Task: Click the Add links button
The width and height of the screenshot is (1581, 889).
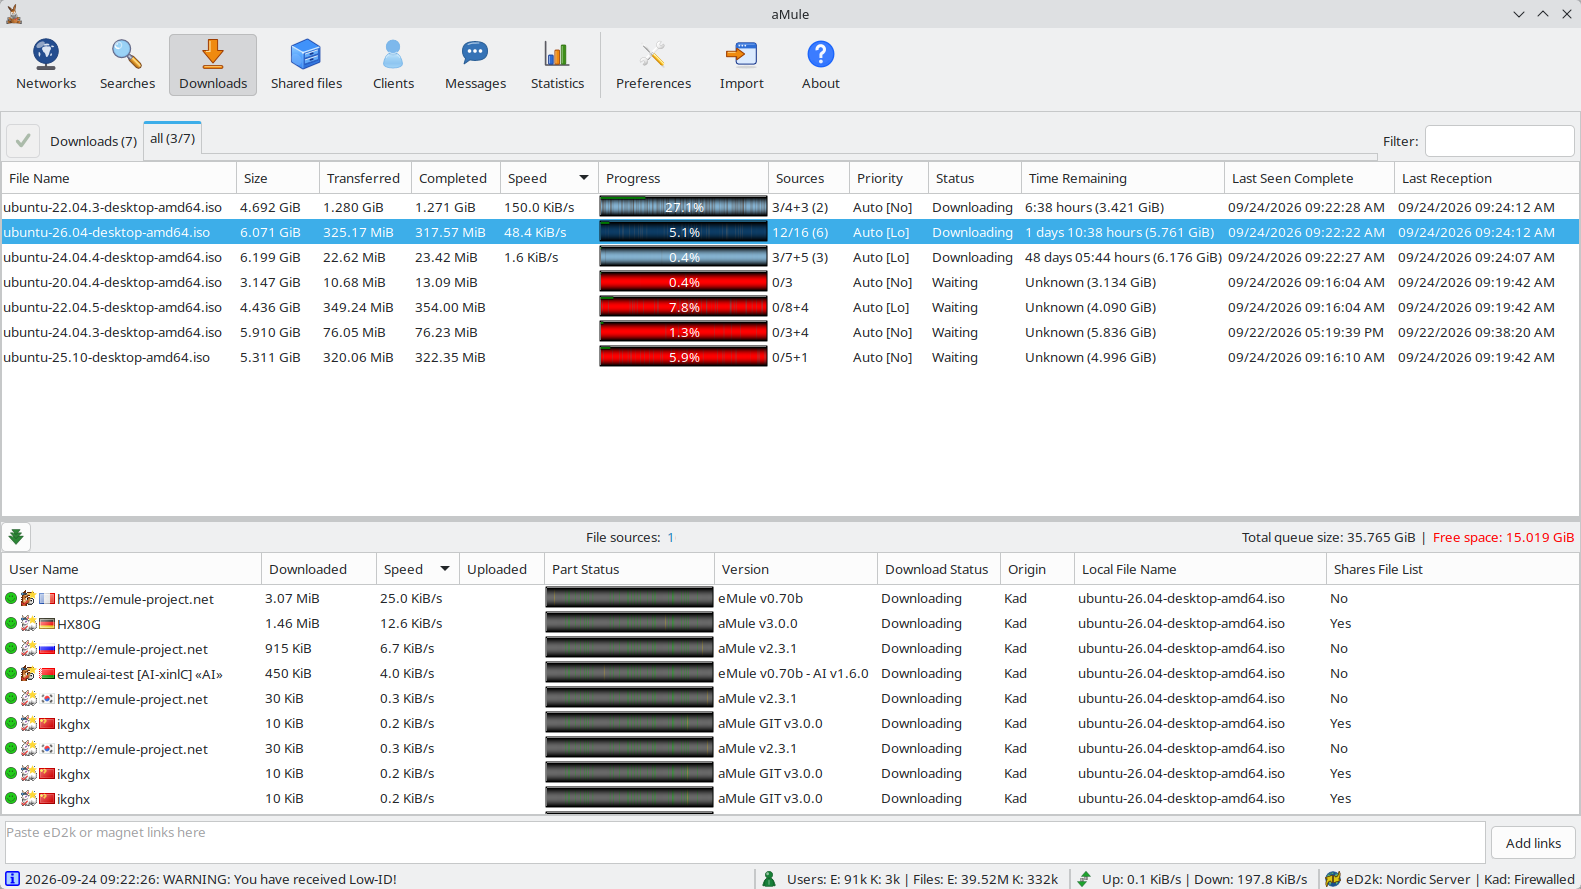Action: [x=1533, y=843]
